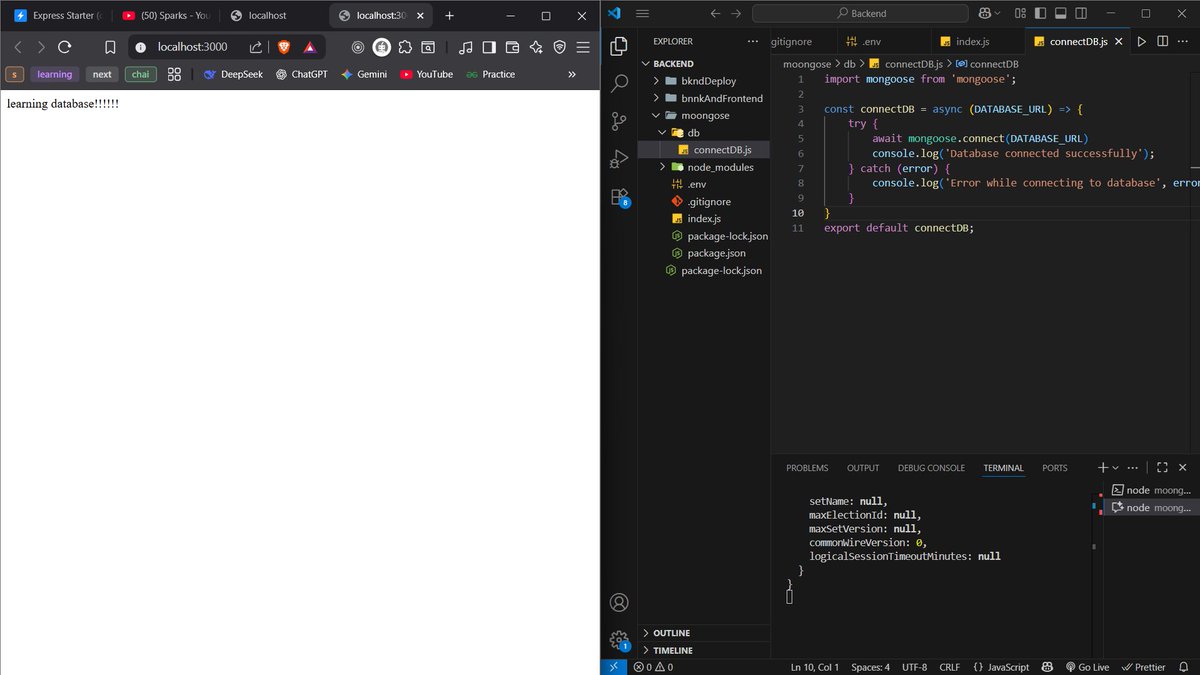The height and width of the screenshot is (675, 1200).
Task: Open the Extensions view with badge
Action: tap(619, 197)
